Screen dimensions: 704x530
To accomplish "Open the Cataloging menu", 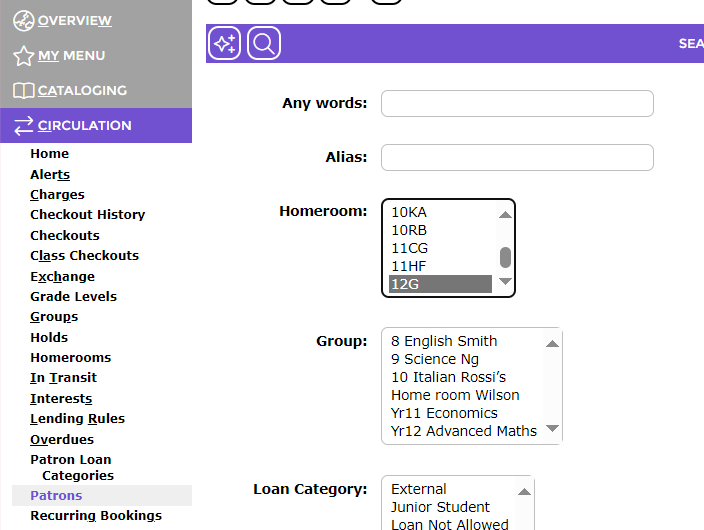I will (82, 90).
